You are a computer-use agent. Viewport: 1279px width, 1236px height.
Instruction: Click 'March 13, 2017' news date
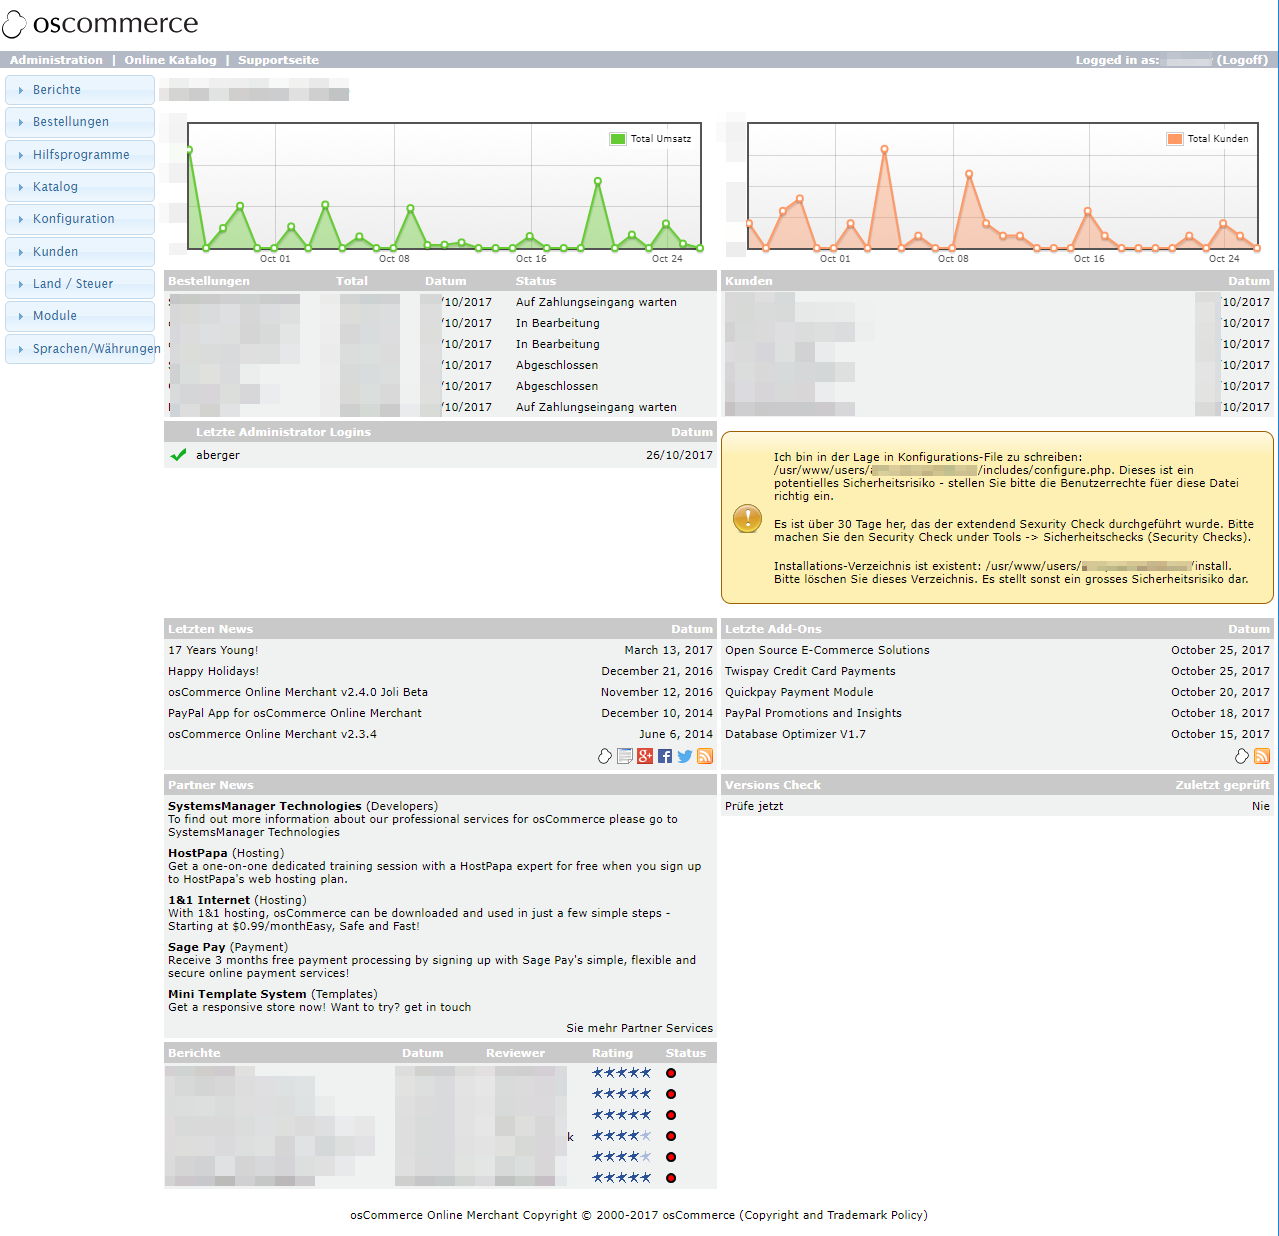(x=669, y=650)
